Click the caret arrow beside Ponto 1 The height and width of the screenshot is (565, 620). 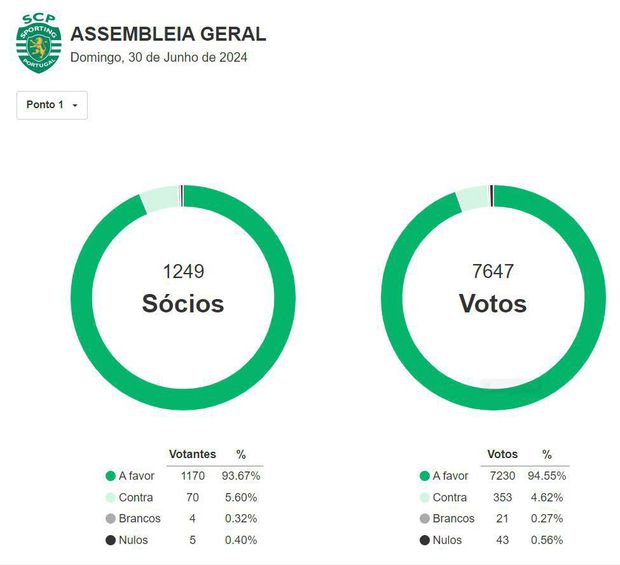tap(75, 106)
